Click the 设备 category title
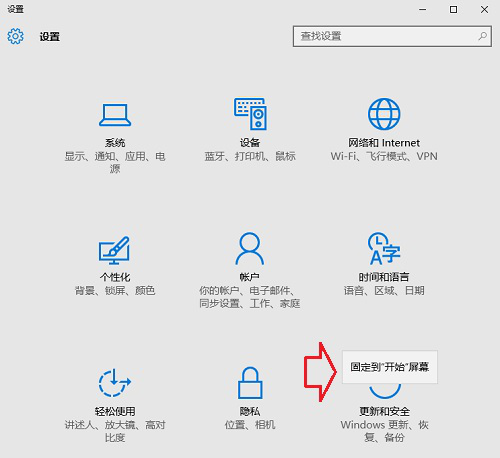This screenshot has width=500, height=458. [x=250, y=143]
